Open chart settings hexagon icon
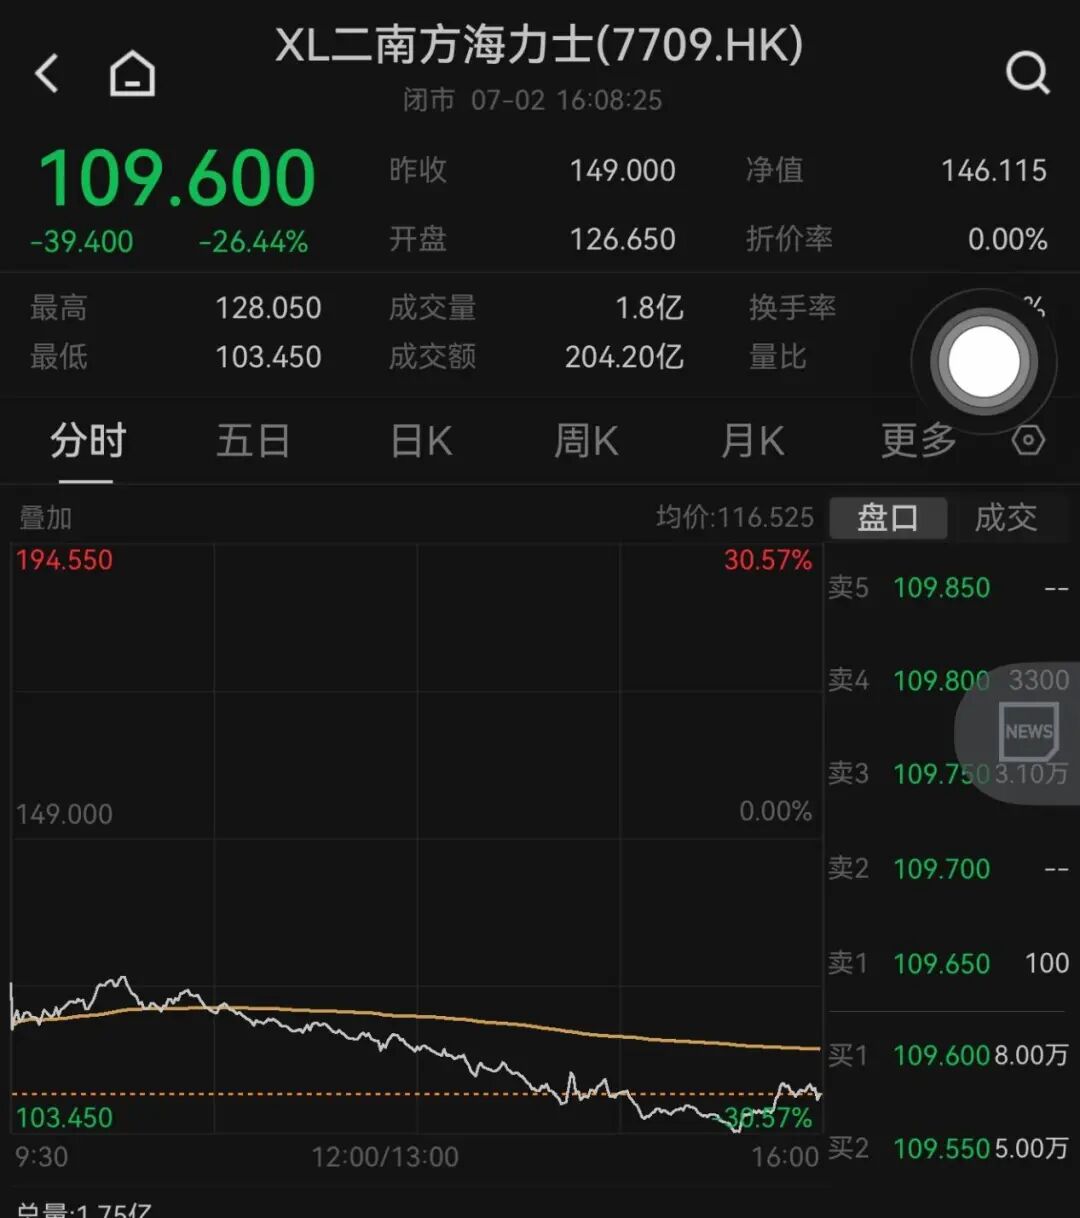1080x1218 pixels. (x=1028, y=440)
